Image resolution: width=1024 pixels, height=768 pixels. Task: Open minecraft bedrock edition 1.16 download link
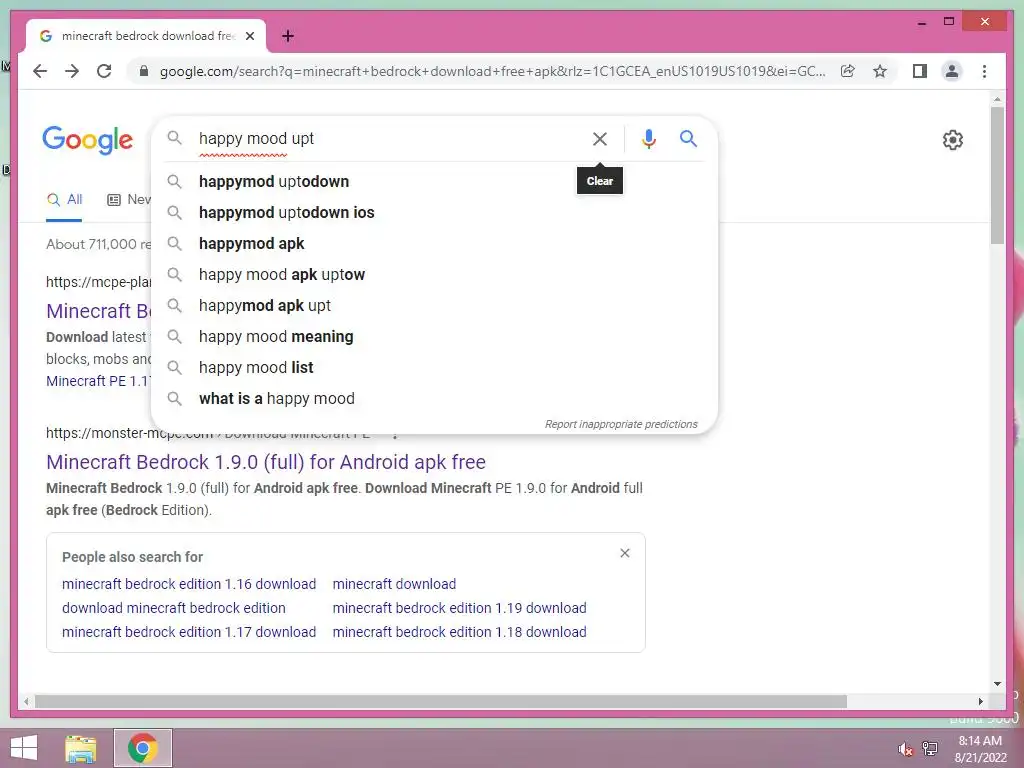click(189, 584)
